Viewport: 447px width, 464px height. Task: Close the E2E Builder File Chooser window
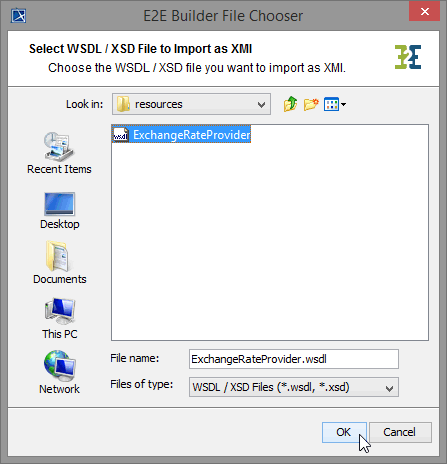(x=424, y=12)
